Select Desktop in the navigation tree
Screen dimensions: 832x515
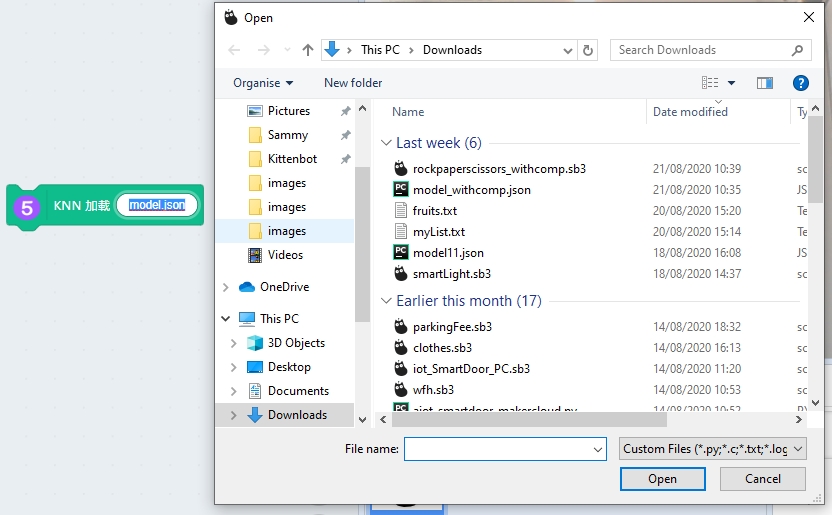point(289,367)
